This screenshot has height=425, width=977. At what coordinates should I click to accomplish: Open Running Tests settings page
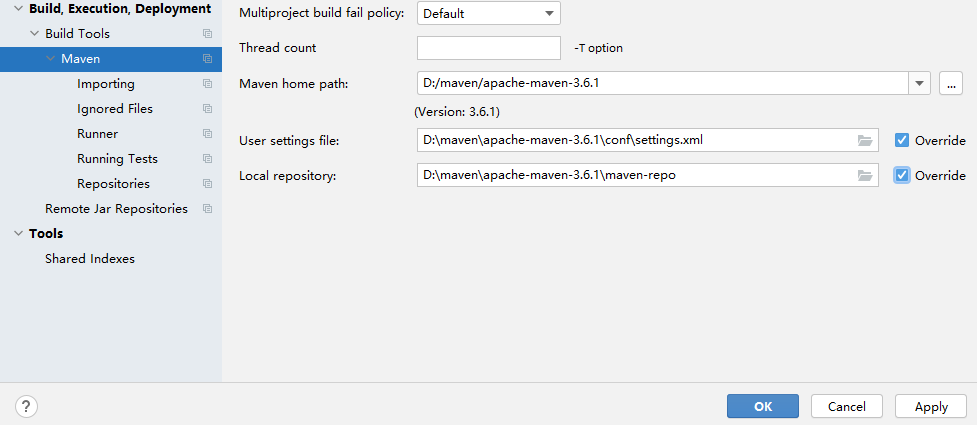click(117, 159)
